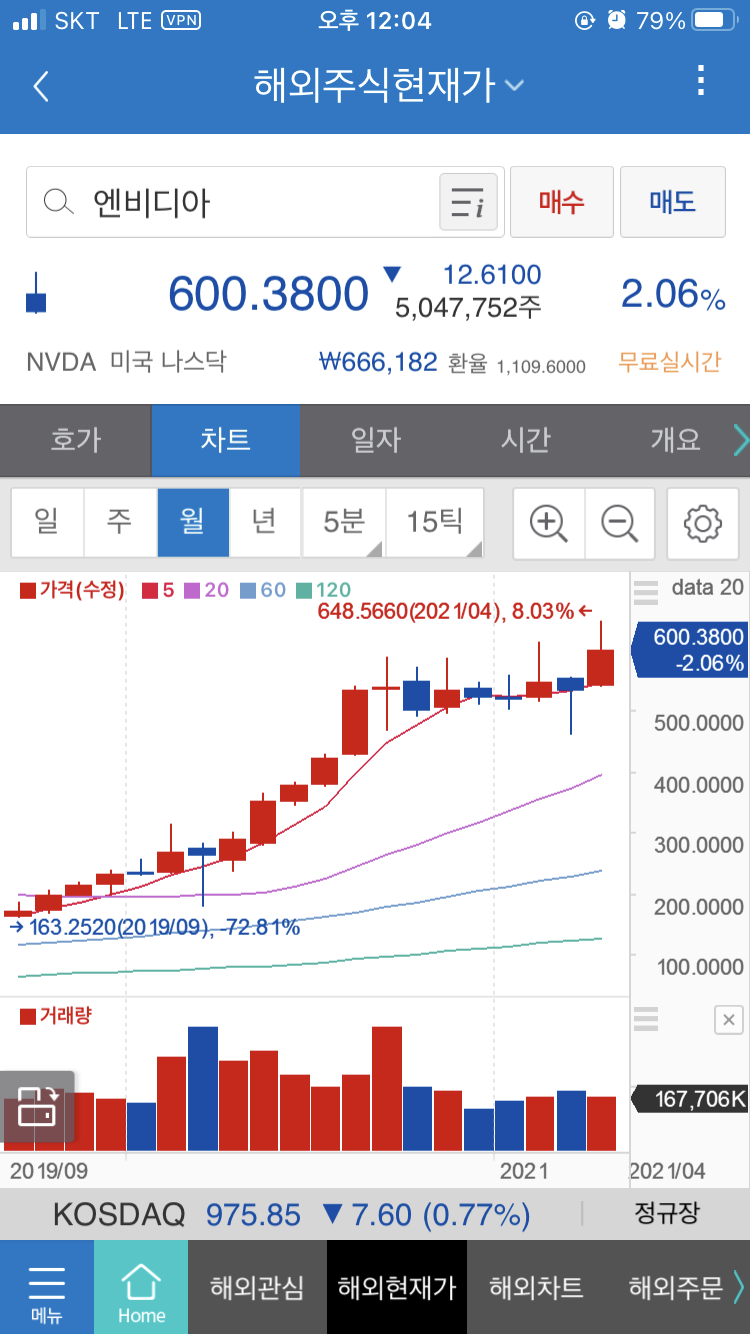This screenshot has width=750, height=1334.
Task: Click the 2.06% change rate
Action: (x=673, y=294)
